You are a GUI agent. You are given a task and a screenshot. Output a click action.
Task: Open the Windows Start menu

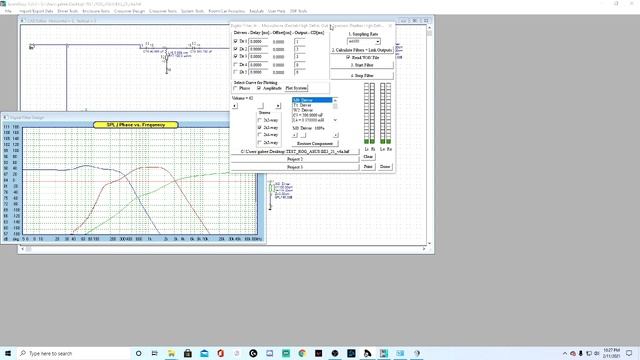8,353
